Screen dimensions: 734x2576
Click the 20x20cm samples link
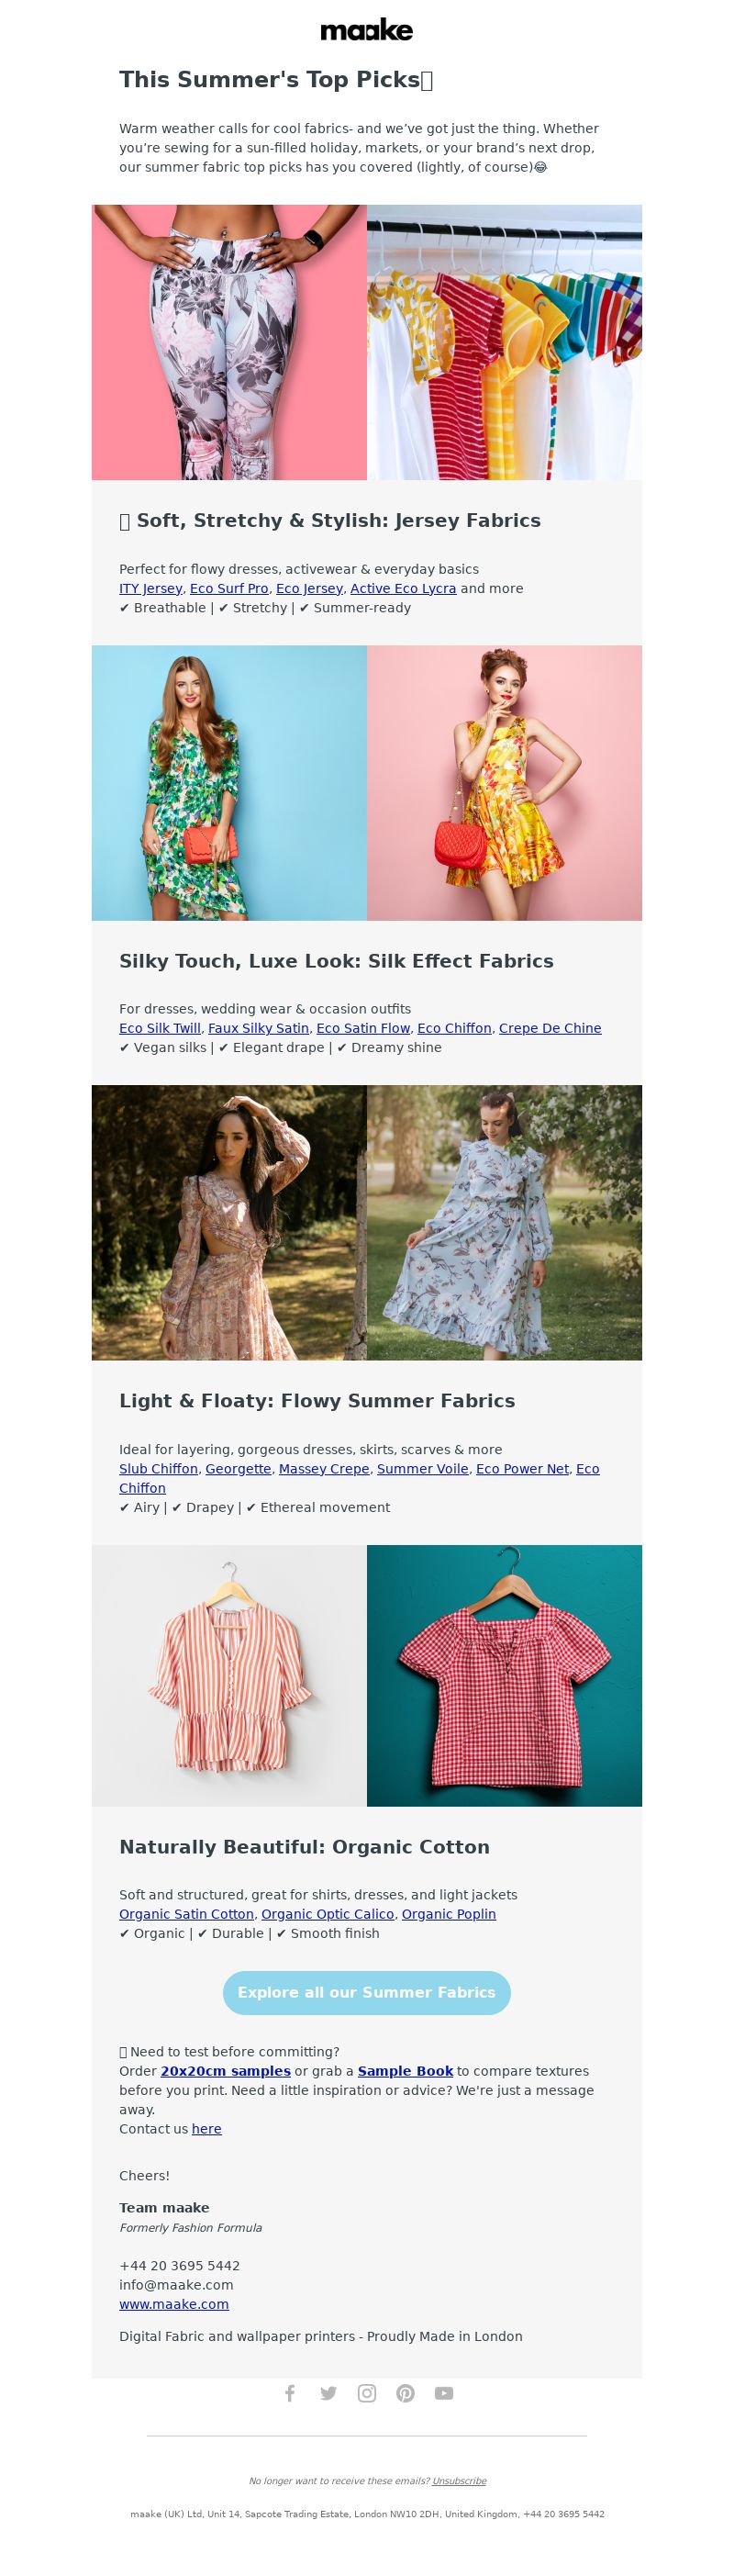pos(226,2071)
